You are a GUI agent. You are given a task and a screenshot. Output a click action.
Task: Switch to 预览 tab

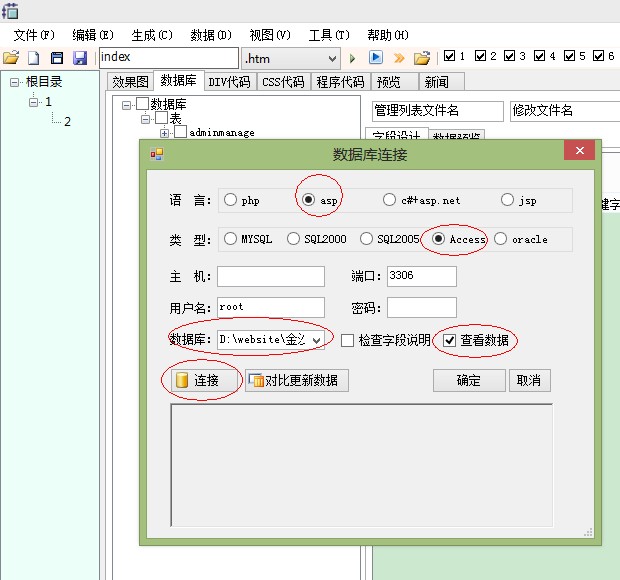tap(394, 82)
